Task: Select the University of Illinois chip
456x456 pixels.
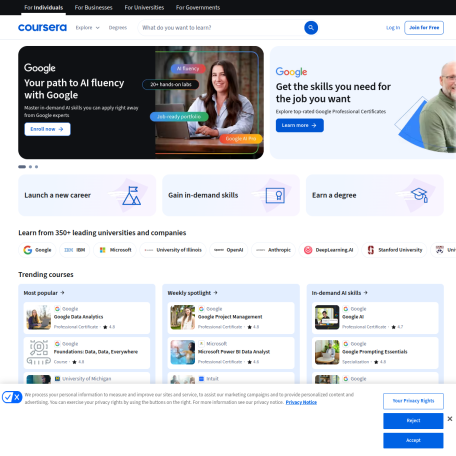Action: coord(173,250)
